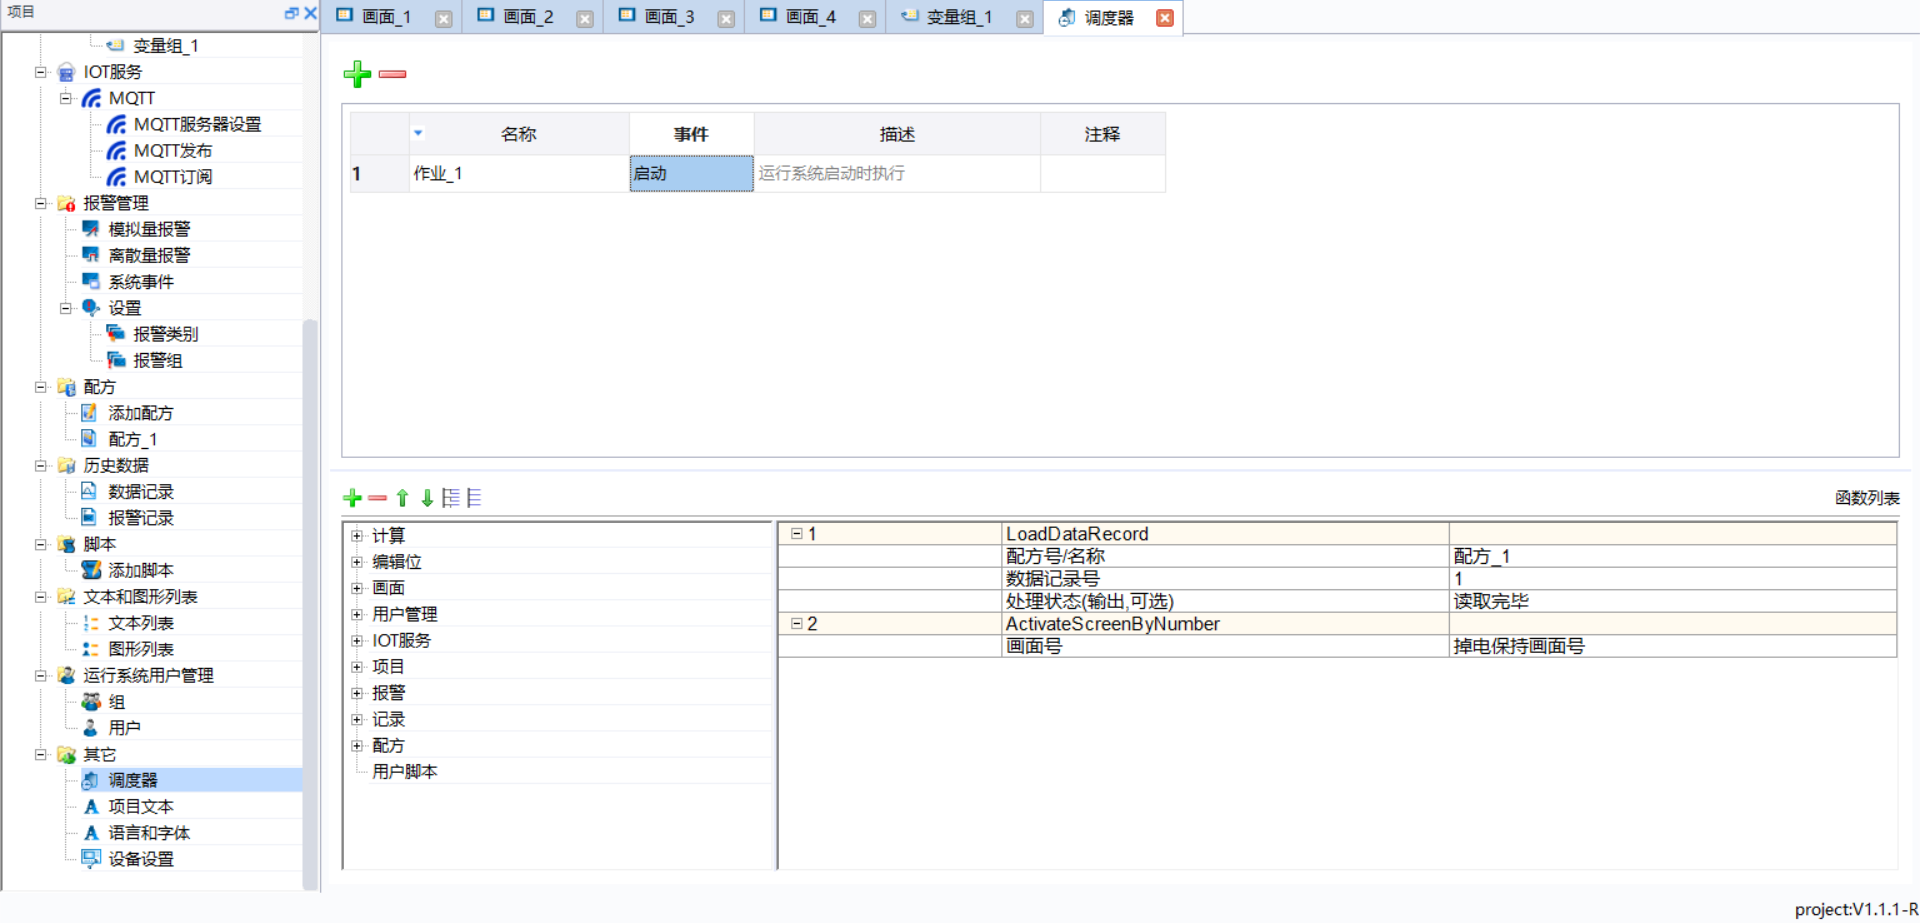Remove job with red minus icon
Screen dimensions: 1920x923
coord(392,74)
